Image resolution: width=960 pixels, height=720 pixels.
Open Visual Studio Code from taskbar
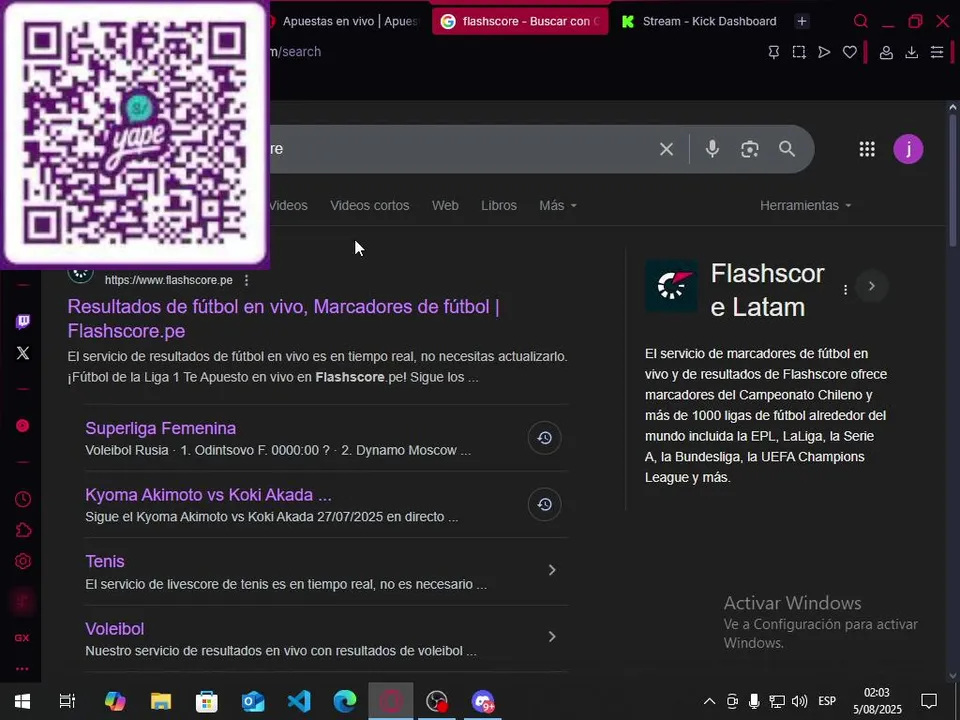click(299, 702)
